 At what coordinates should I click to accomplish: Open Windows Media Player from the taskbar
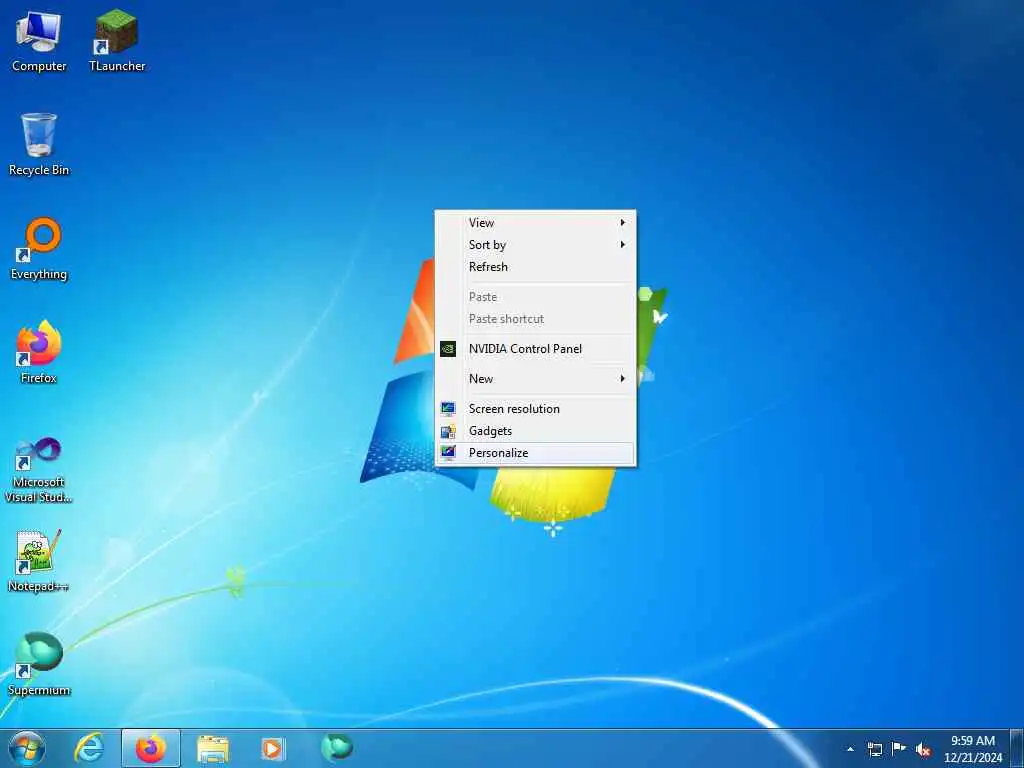click(x=272, y=748)
